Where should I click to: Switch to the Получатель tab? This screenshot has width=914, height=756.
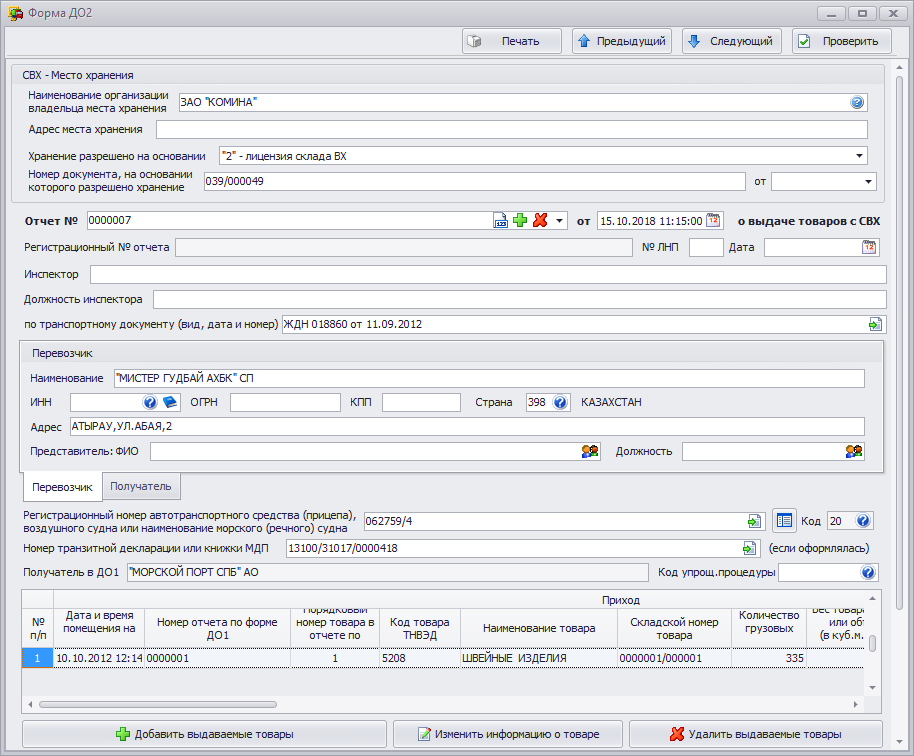coord(141,486)
